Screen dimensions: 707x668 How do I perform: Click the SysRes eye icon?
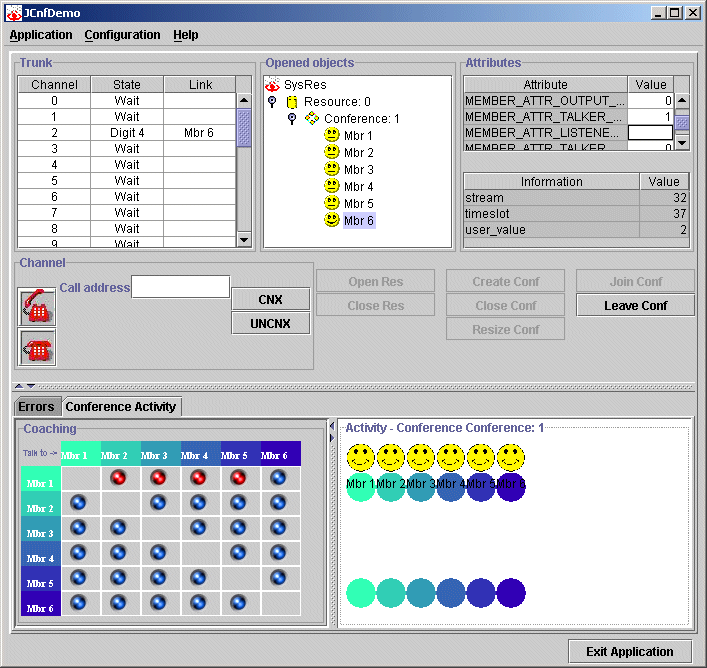272,85
